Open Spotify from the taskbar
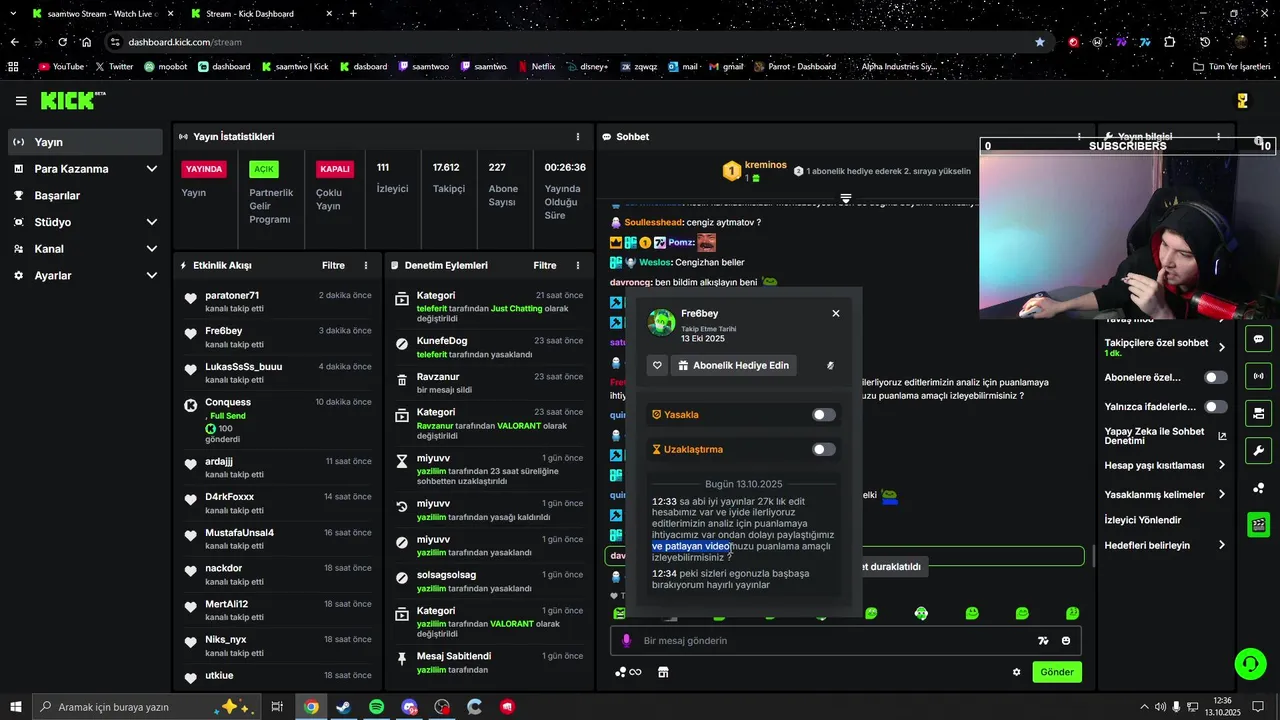This screenshot has width=1280, height=720. (376, 707)
